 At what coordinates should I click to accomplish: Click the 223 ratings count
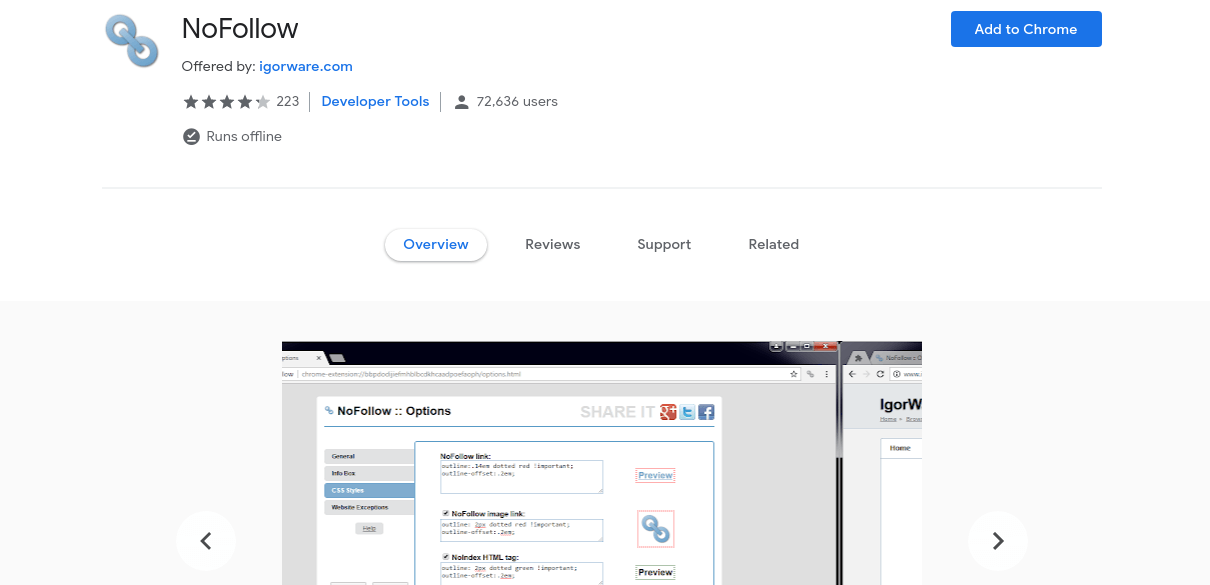[288, 101]
